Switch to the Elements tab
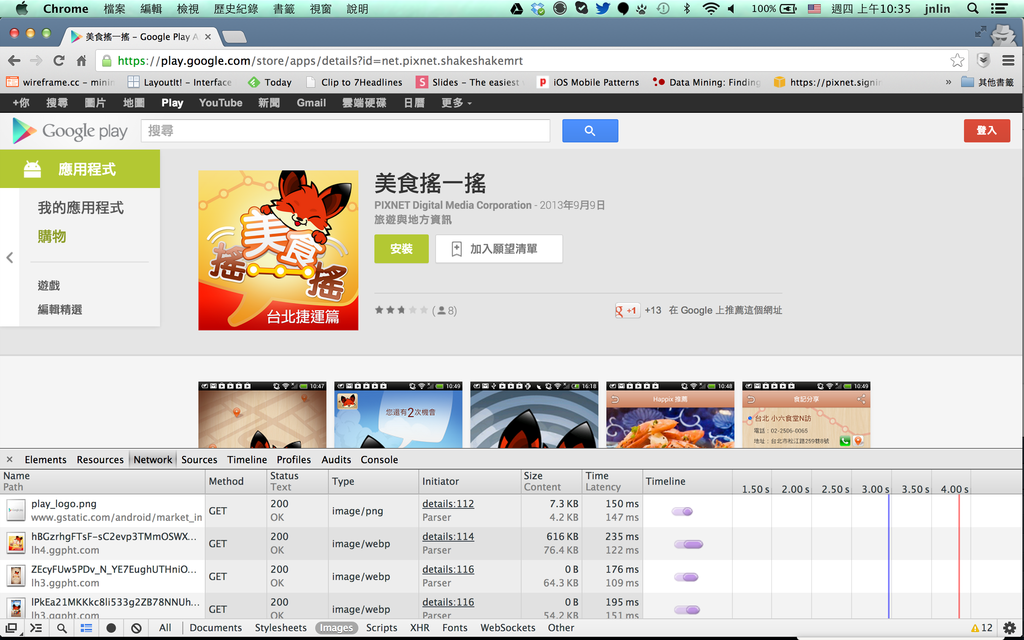 coord(45,460)
